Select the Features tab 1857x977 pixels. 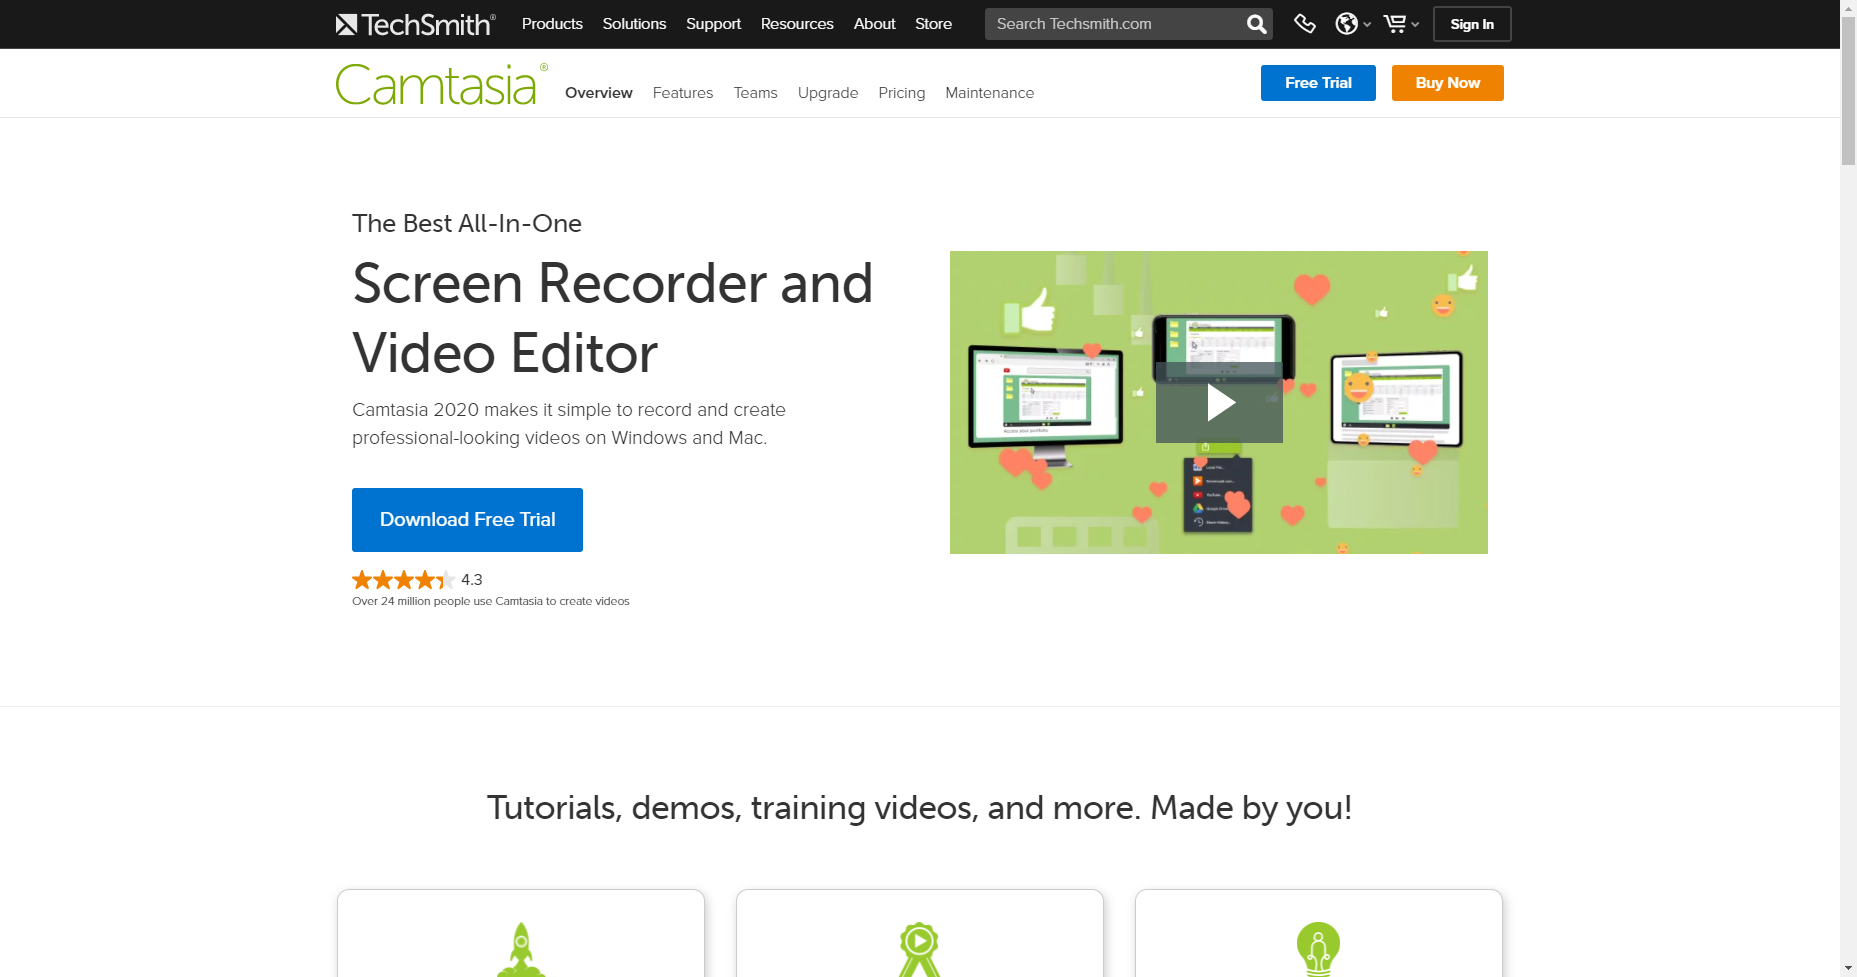click(x=683, y=93)
